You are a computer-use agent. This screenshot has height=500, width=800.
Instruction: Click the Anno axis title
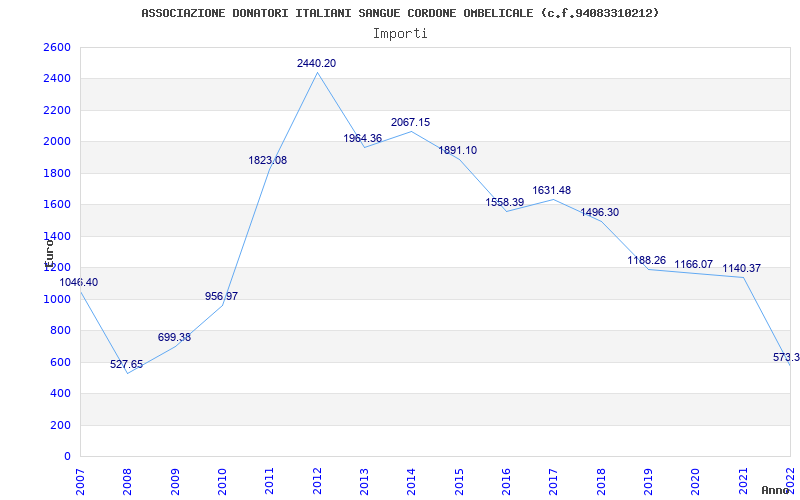tap(776, 490)
